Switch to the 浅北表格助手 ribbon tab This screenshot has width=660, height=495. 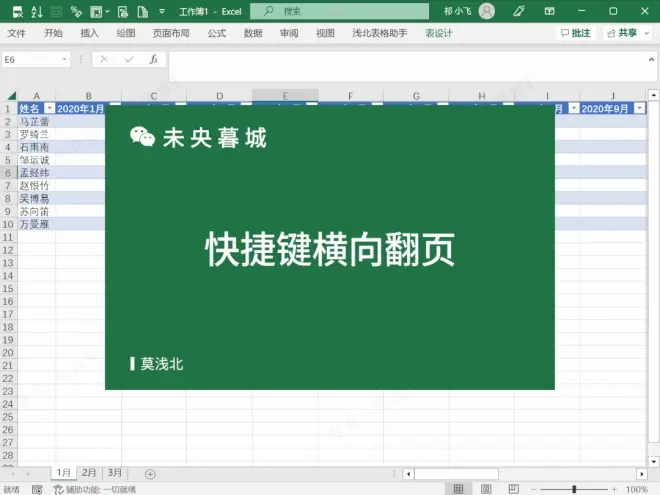point(380,33)
